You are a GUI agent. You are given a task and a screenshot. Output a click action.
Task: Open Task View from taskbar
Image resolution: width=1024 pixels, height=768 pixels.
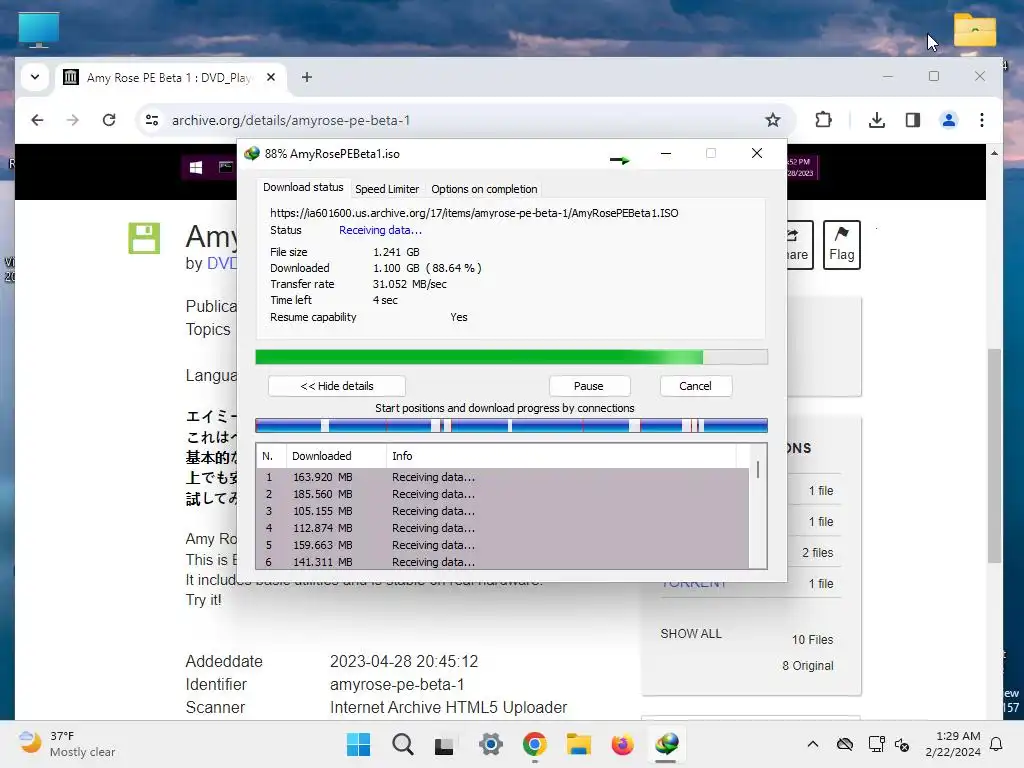tap(445, 744)
